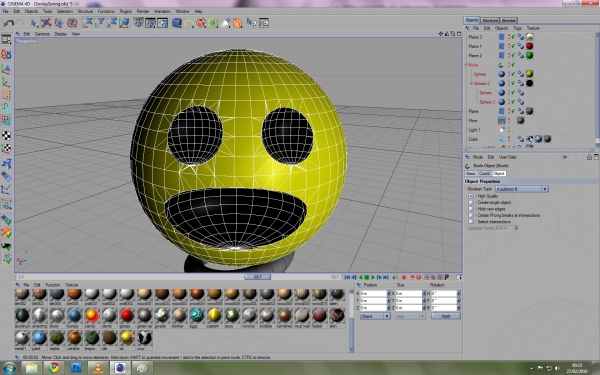600x375 pixels.
Task: Click the Apply button in the coordinates panel
Action: (446, 316)
